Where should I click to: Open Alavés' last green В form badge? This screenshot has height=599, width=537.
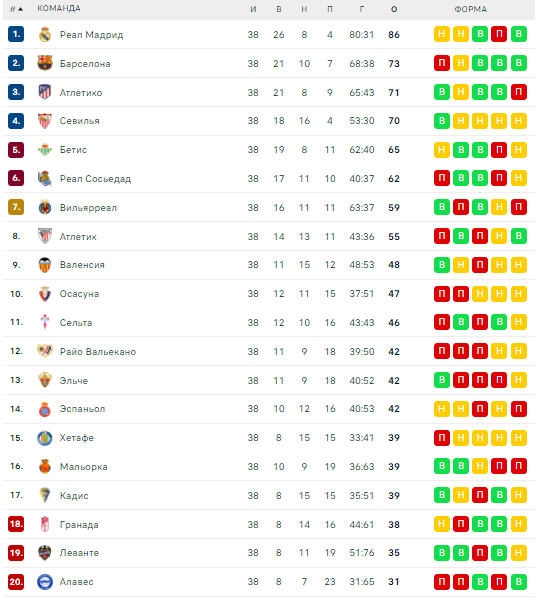[519, 582]
